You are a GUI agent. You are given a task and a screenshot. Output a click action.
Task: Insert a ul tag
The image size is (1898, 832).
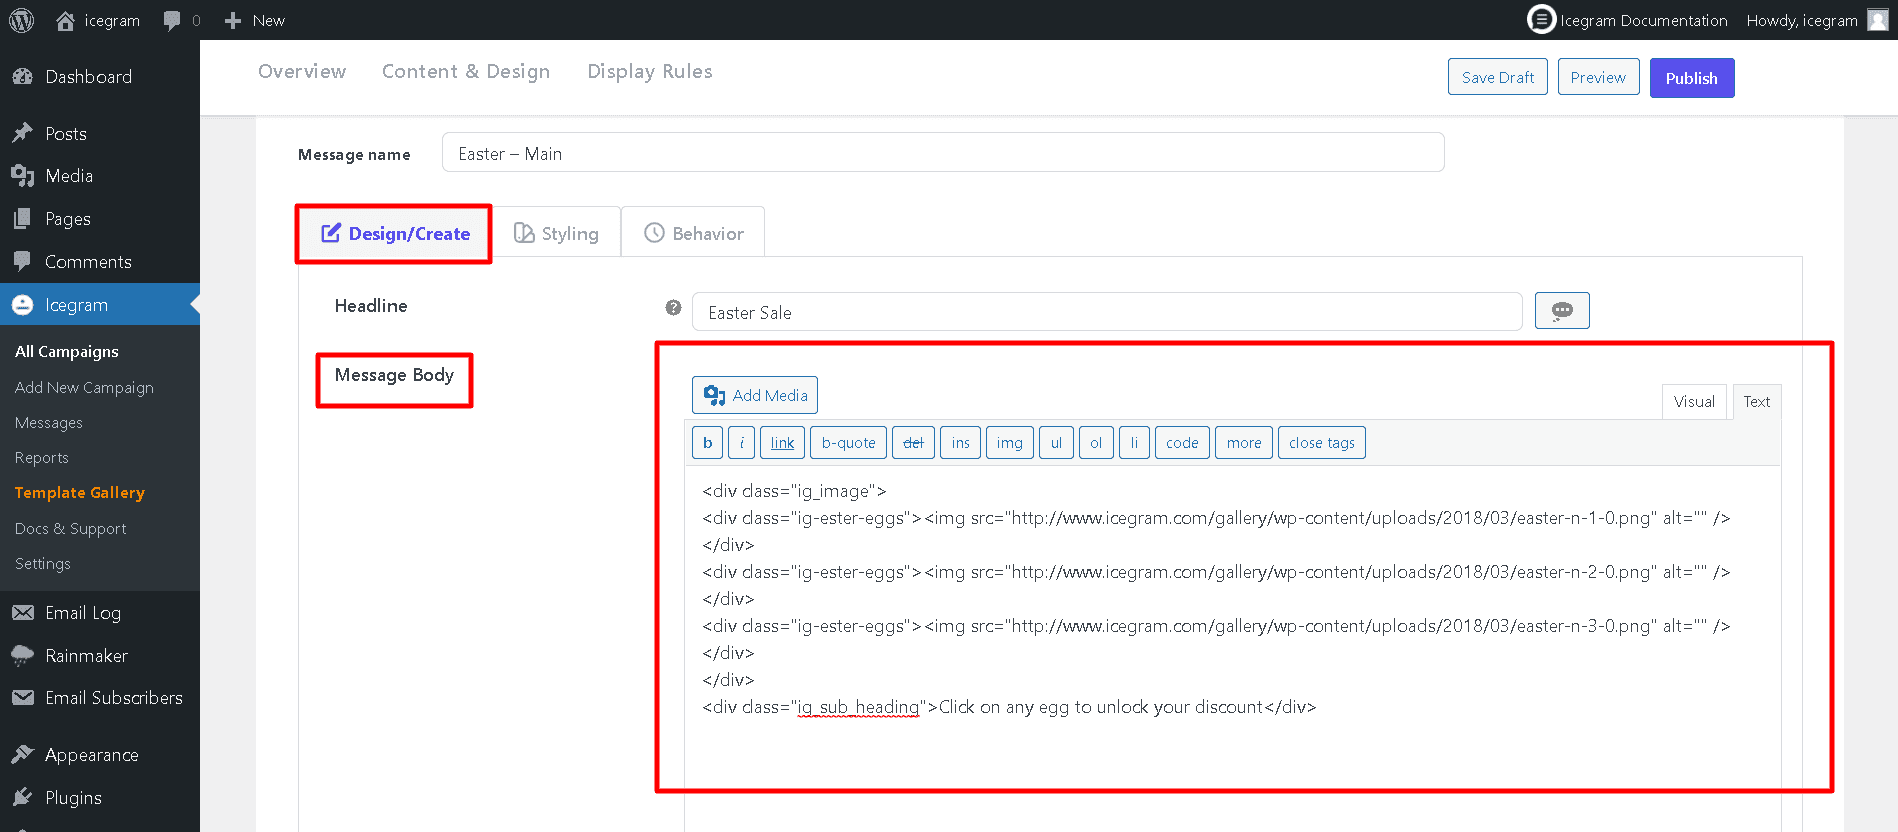pos(1056,443)
